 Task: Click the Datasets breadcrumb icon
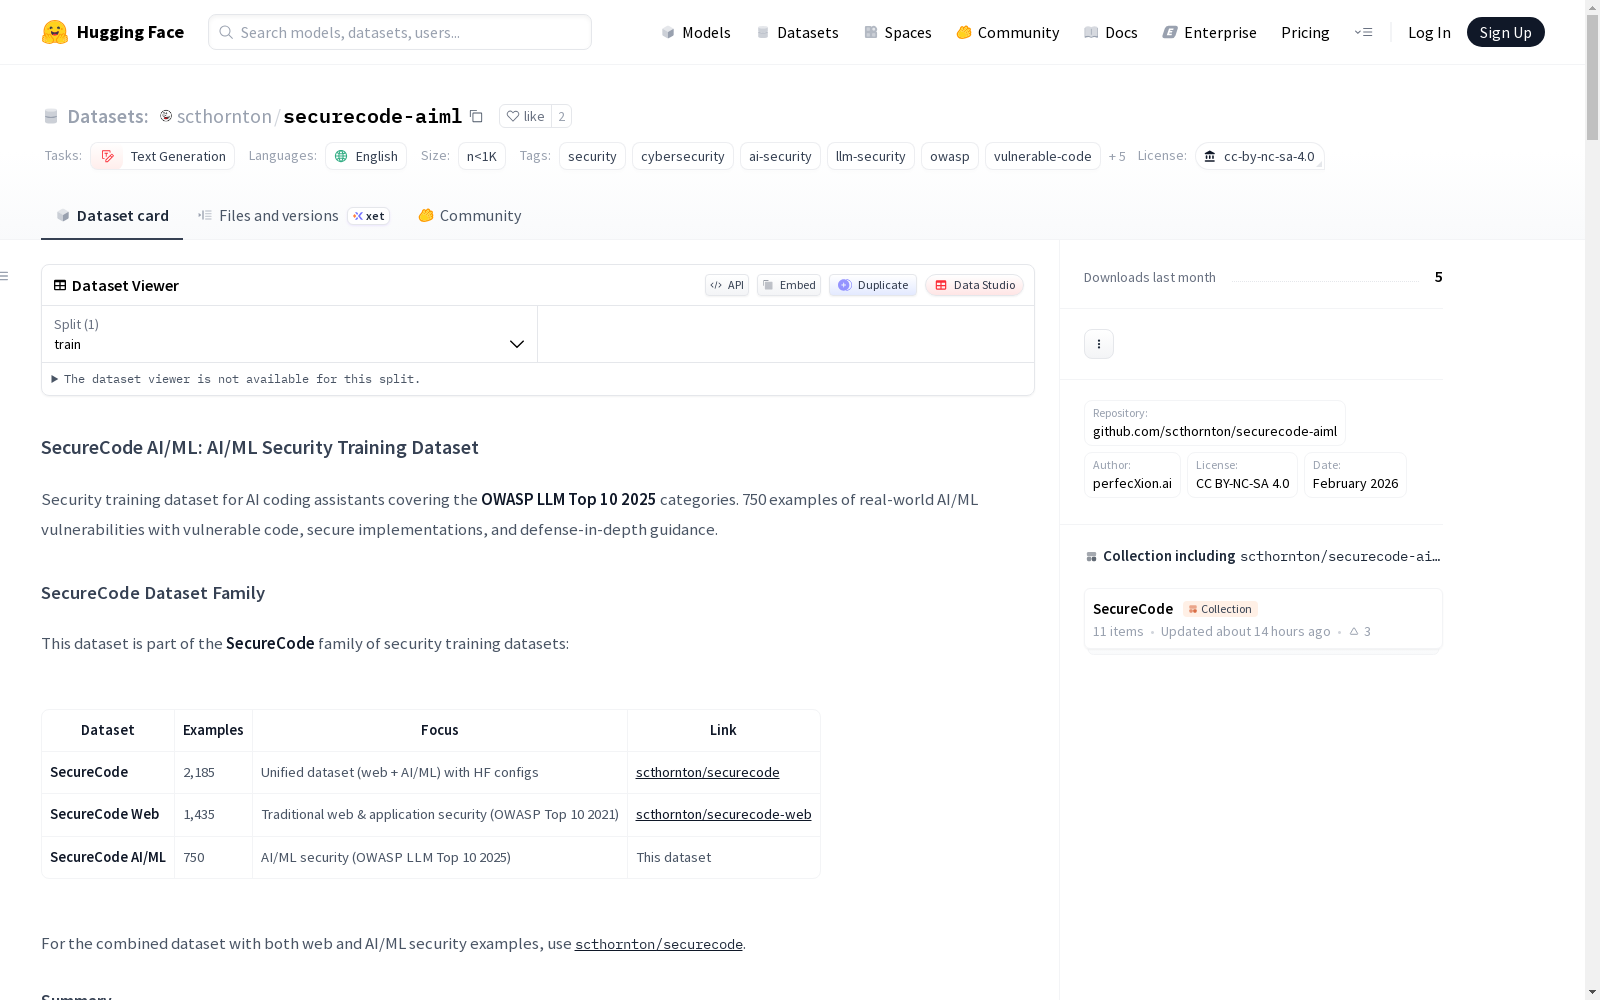pos(51,116)
